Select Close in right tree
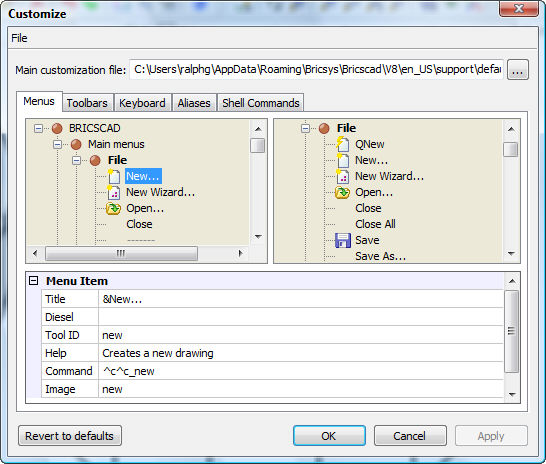 click(x=368, y=208)
